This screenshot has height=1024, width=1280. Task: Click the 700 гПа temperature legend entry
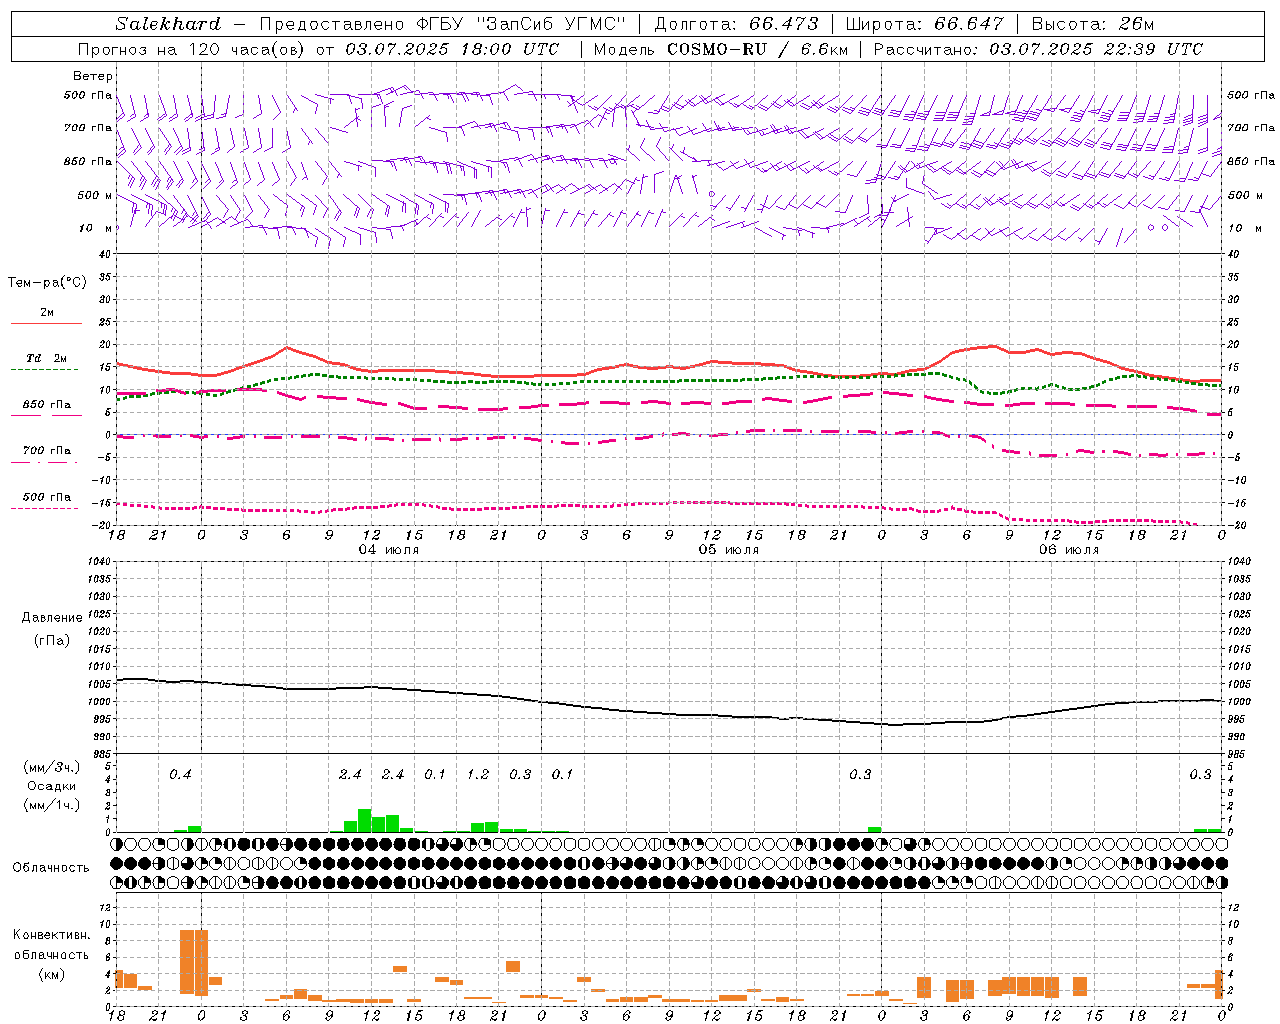click(47, 451)
